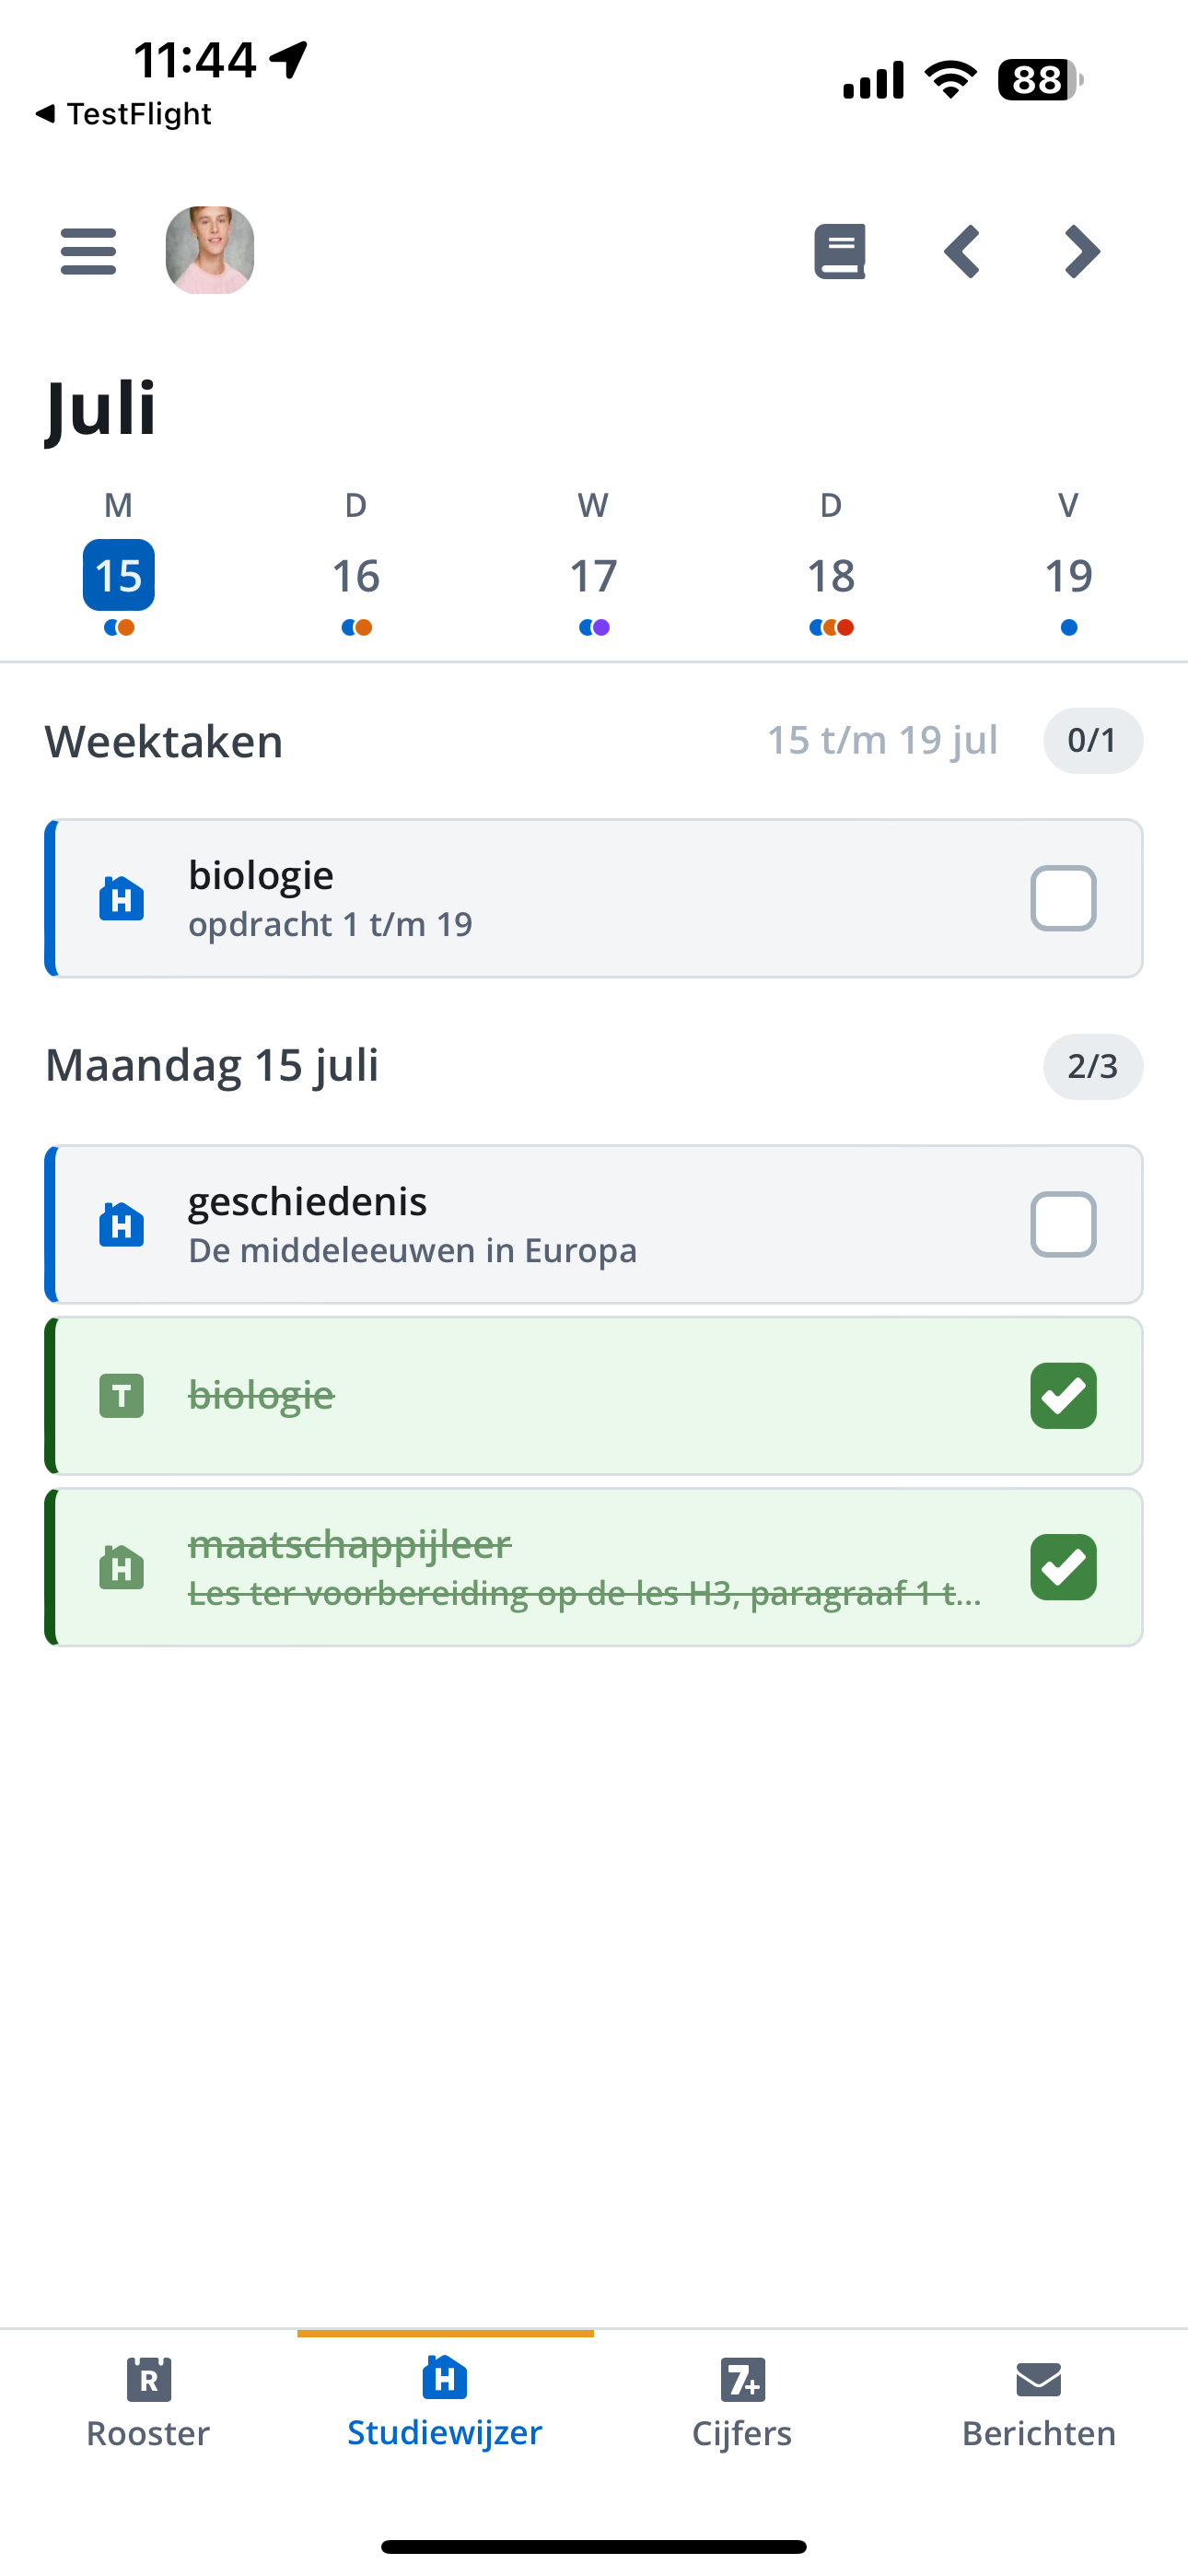Open the book icon in header
The image size is (1188, 2576).
tap(840, 251)
